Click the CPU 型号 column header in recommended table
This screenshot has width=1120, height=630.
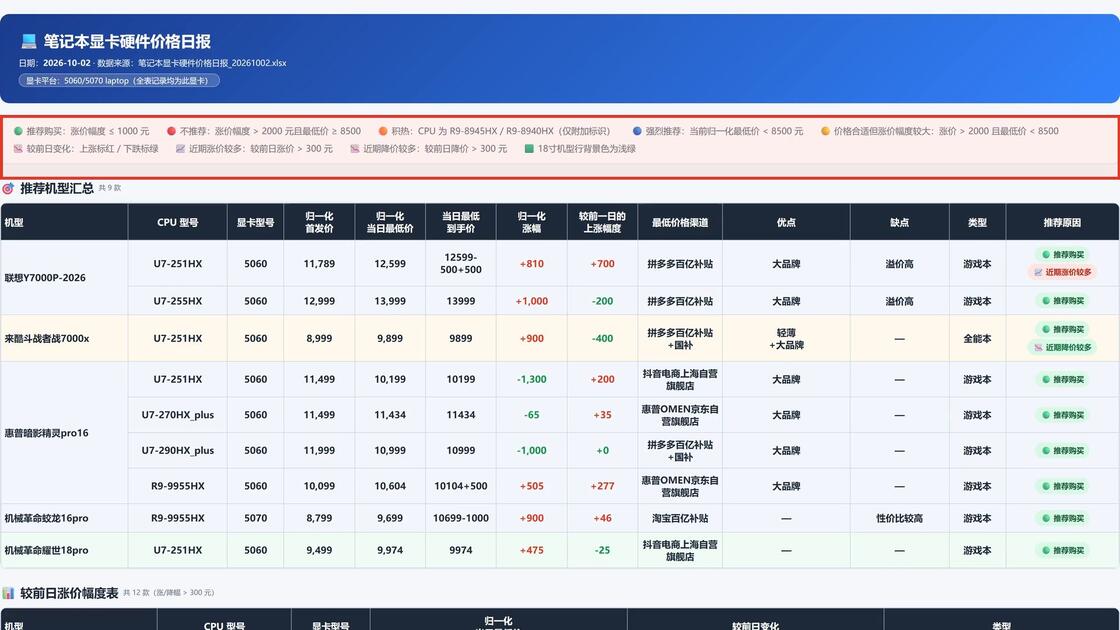coord(178,222)
